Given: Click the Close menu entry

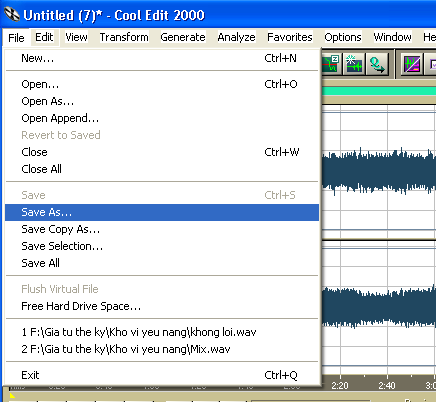Looking at the screenshot, I should tap(162, 152).
